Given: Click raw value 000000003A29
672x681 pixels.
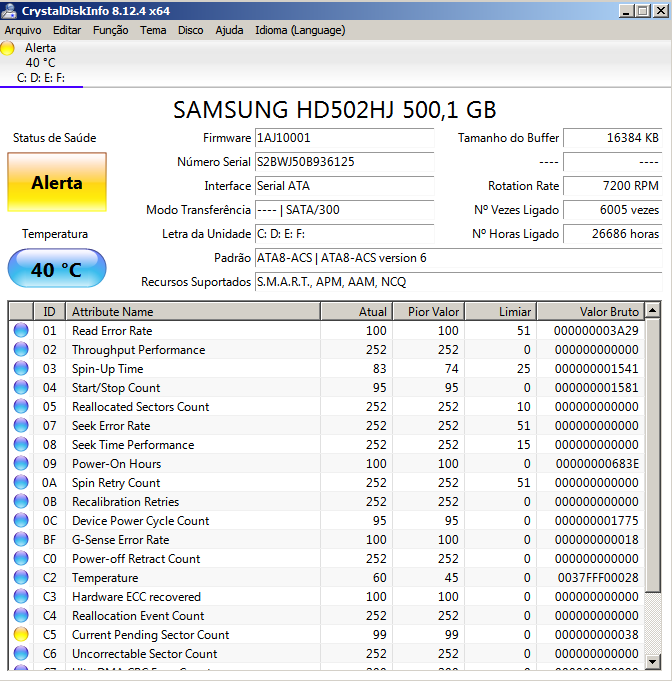Looking at the screenshot, I should 596,331.
